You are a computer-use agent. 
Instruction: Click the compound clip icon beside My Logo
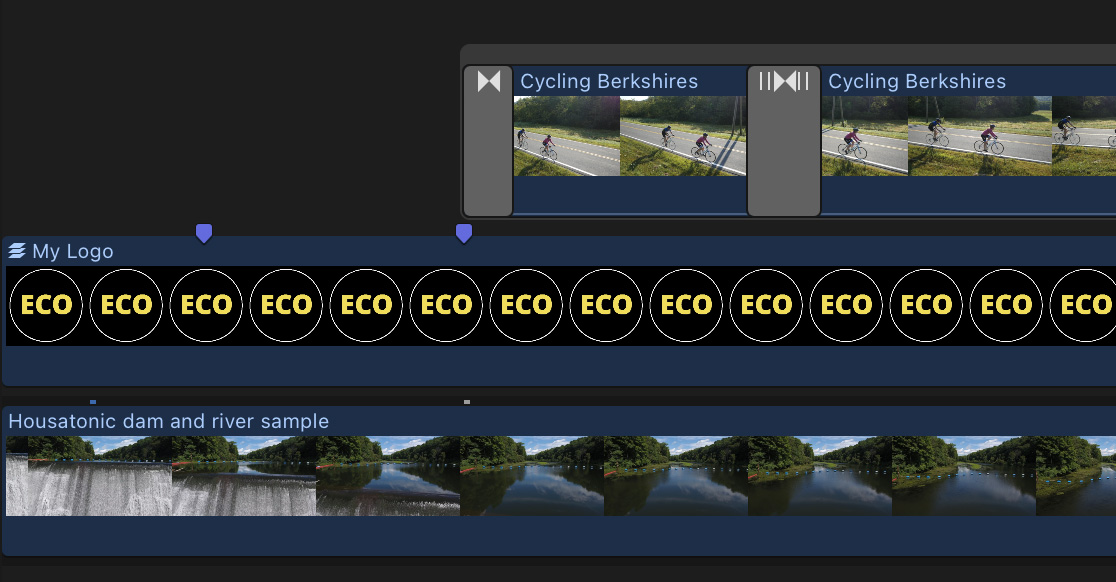(x=17, y=250)
